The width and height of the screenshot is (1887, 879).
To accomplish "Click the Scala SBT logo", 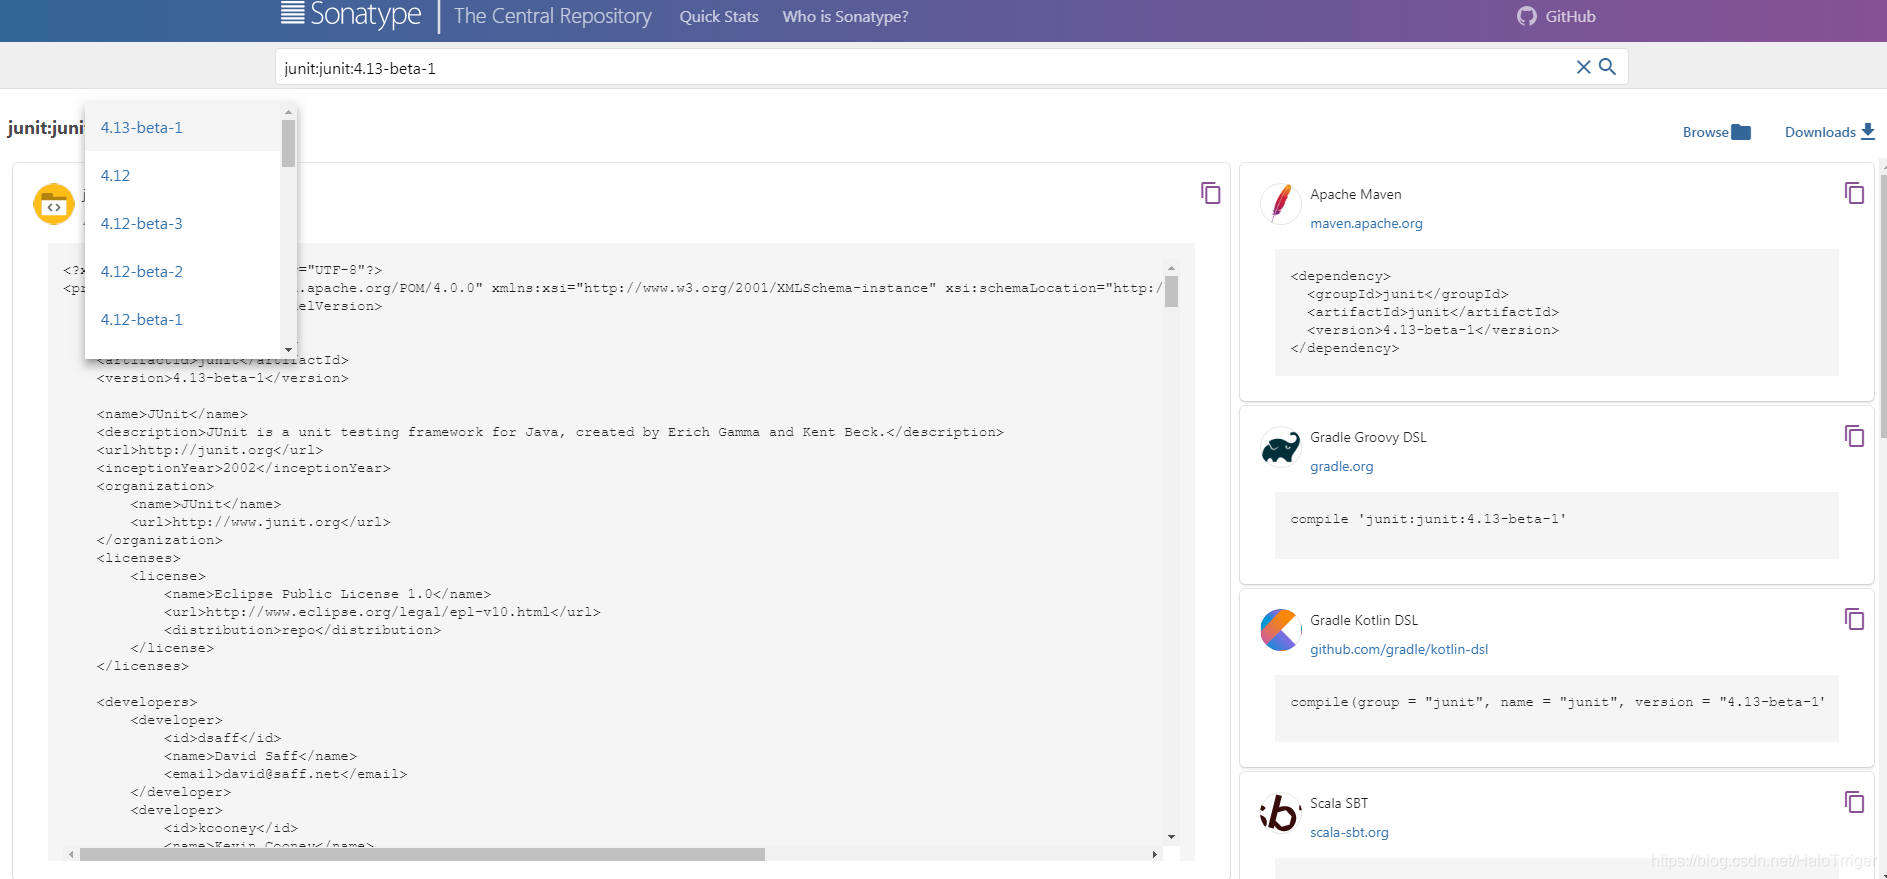I will pos(1280,813).
